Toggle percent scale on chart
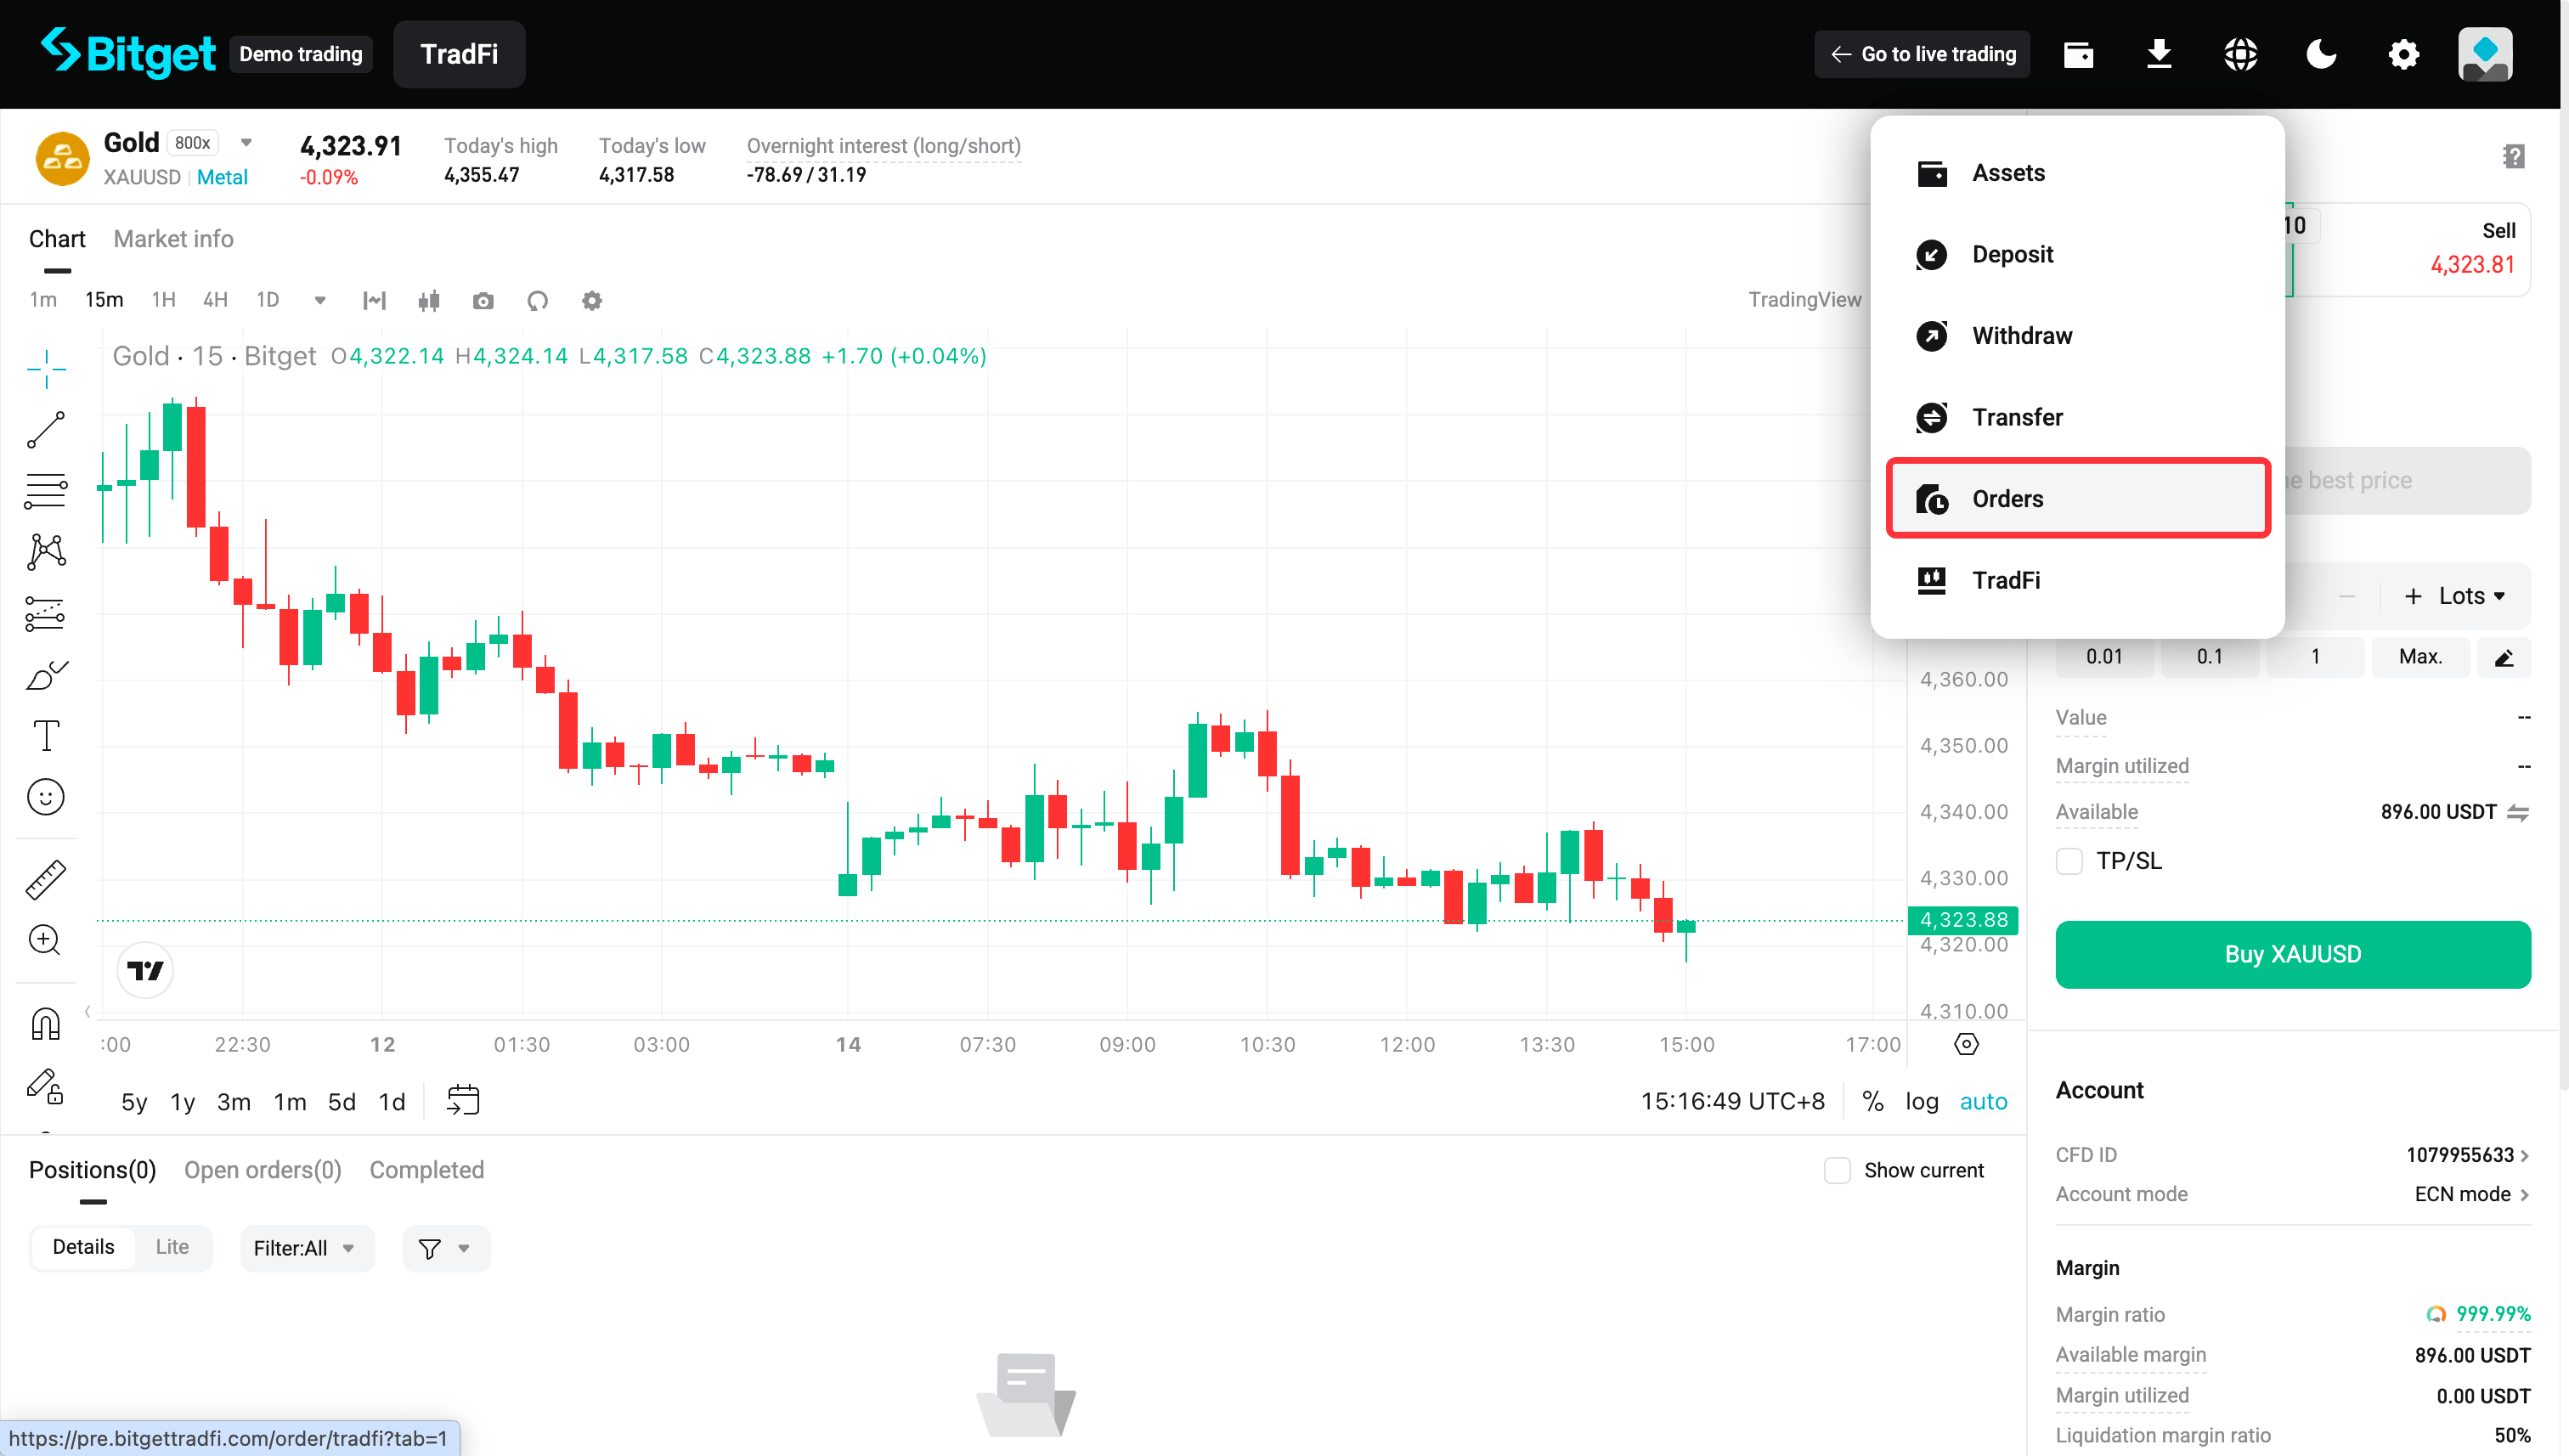The height and width of the screenshot is (1456, 2569). (1872, 1101)
